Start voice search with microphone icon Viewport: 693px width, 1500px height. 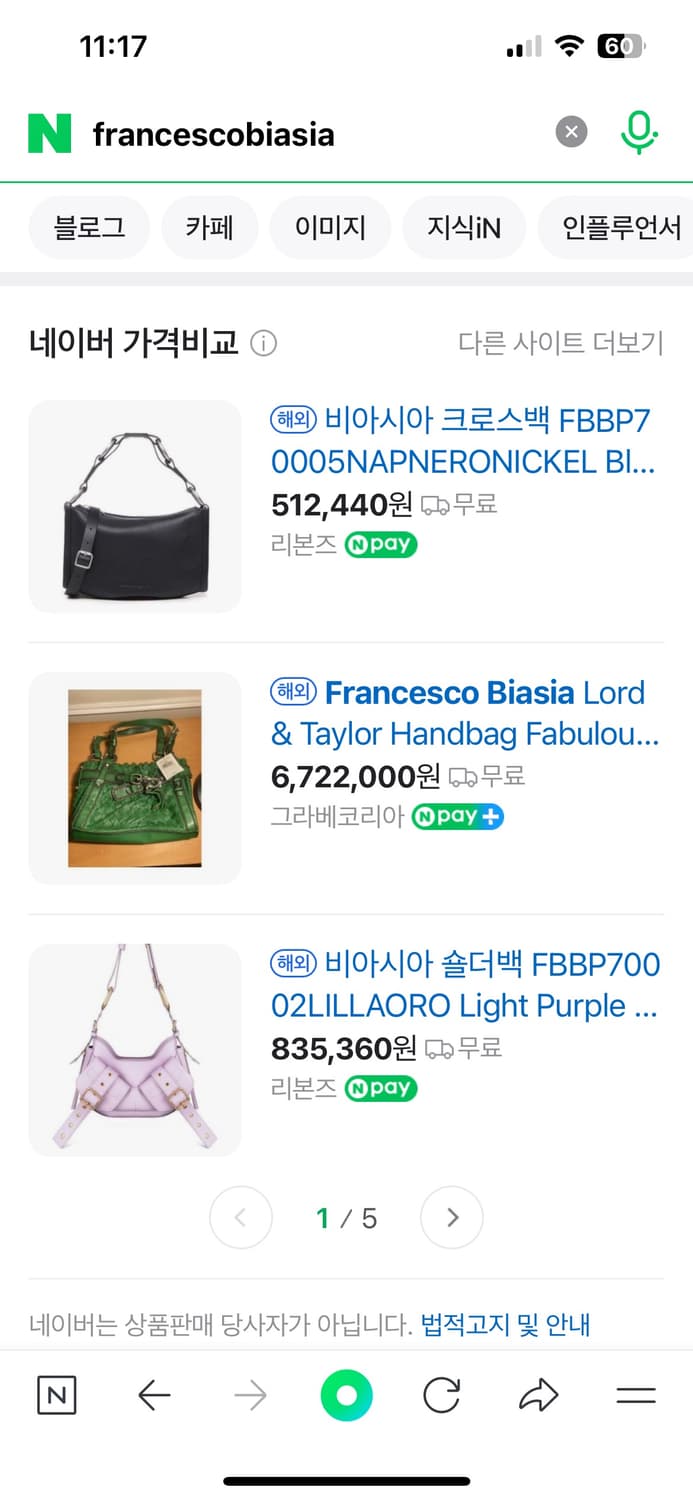pos(638,132)
